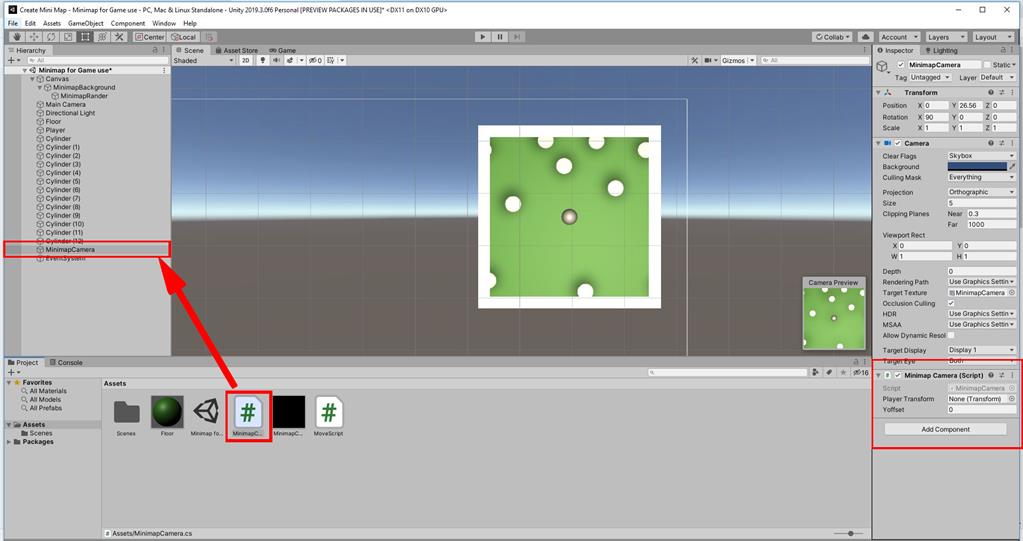Image resolution: width=1023 pixels, height=541 pixels.
Task: Open Projection Orthographic dropdown
Action: [x=981, y=192]
